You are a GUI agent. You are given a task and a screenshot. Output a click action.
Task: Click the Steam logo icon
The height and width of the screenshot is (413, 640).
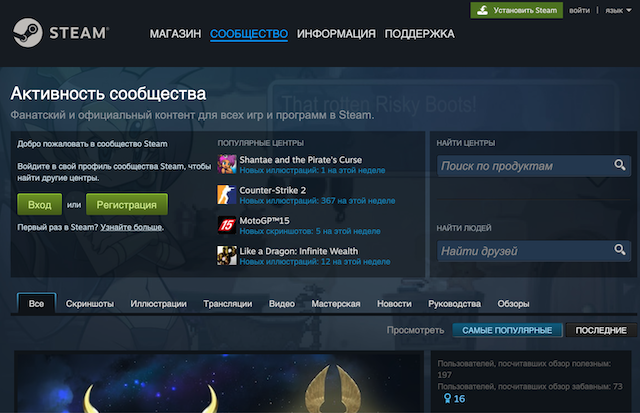click(x=27, y=32)
